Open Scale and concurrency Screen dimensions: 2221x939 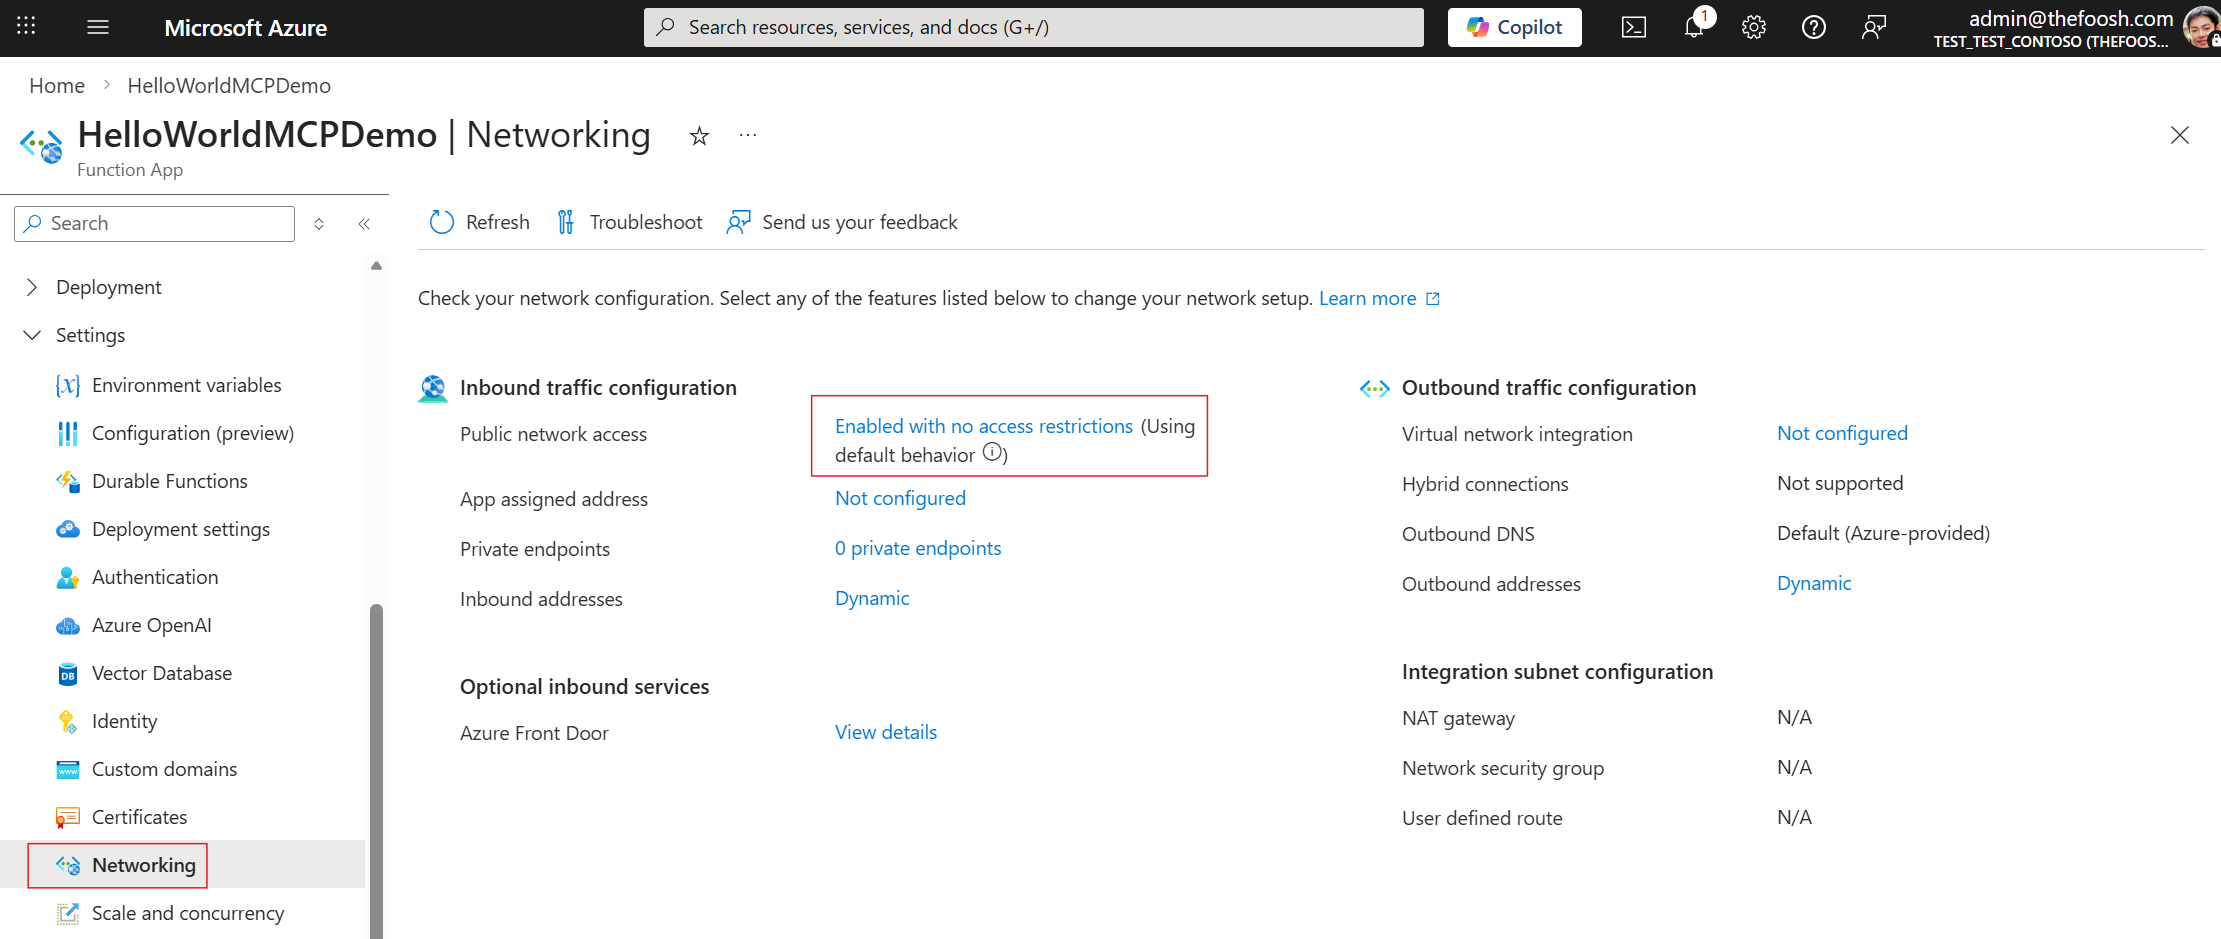(x=188, y=914)
